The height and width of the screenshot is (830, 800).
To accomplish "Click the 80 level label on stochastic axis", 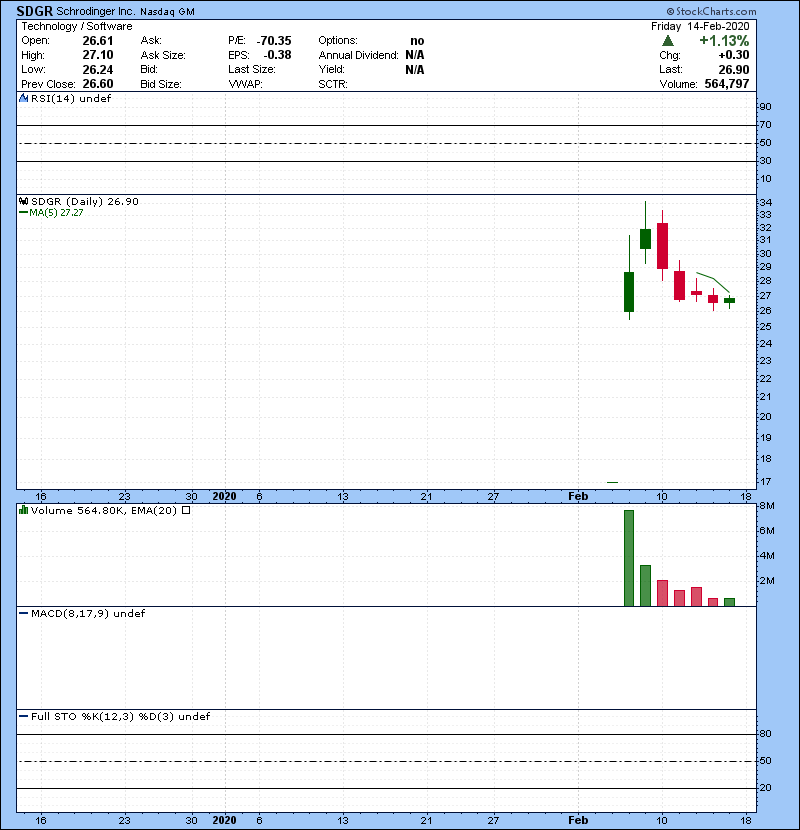I will tap(766, 734).
